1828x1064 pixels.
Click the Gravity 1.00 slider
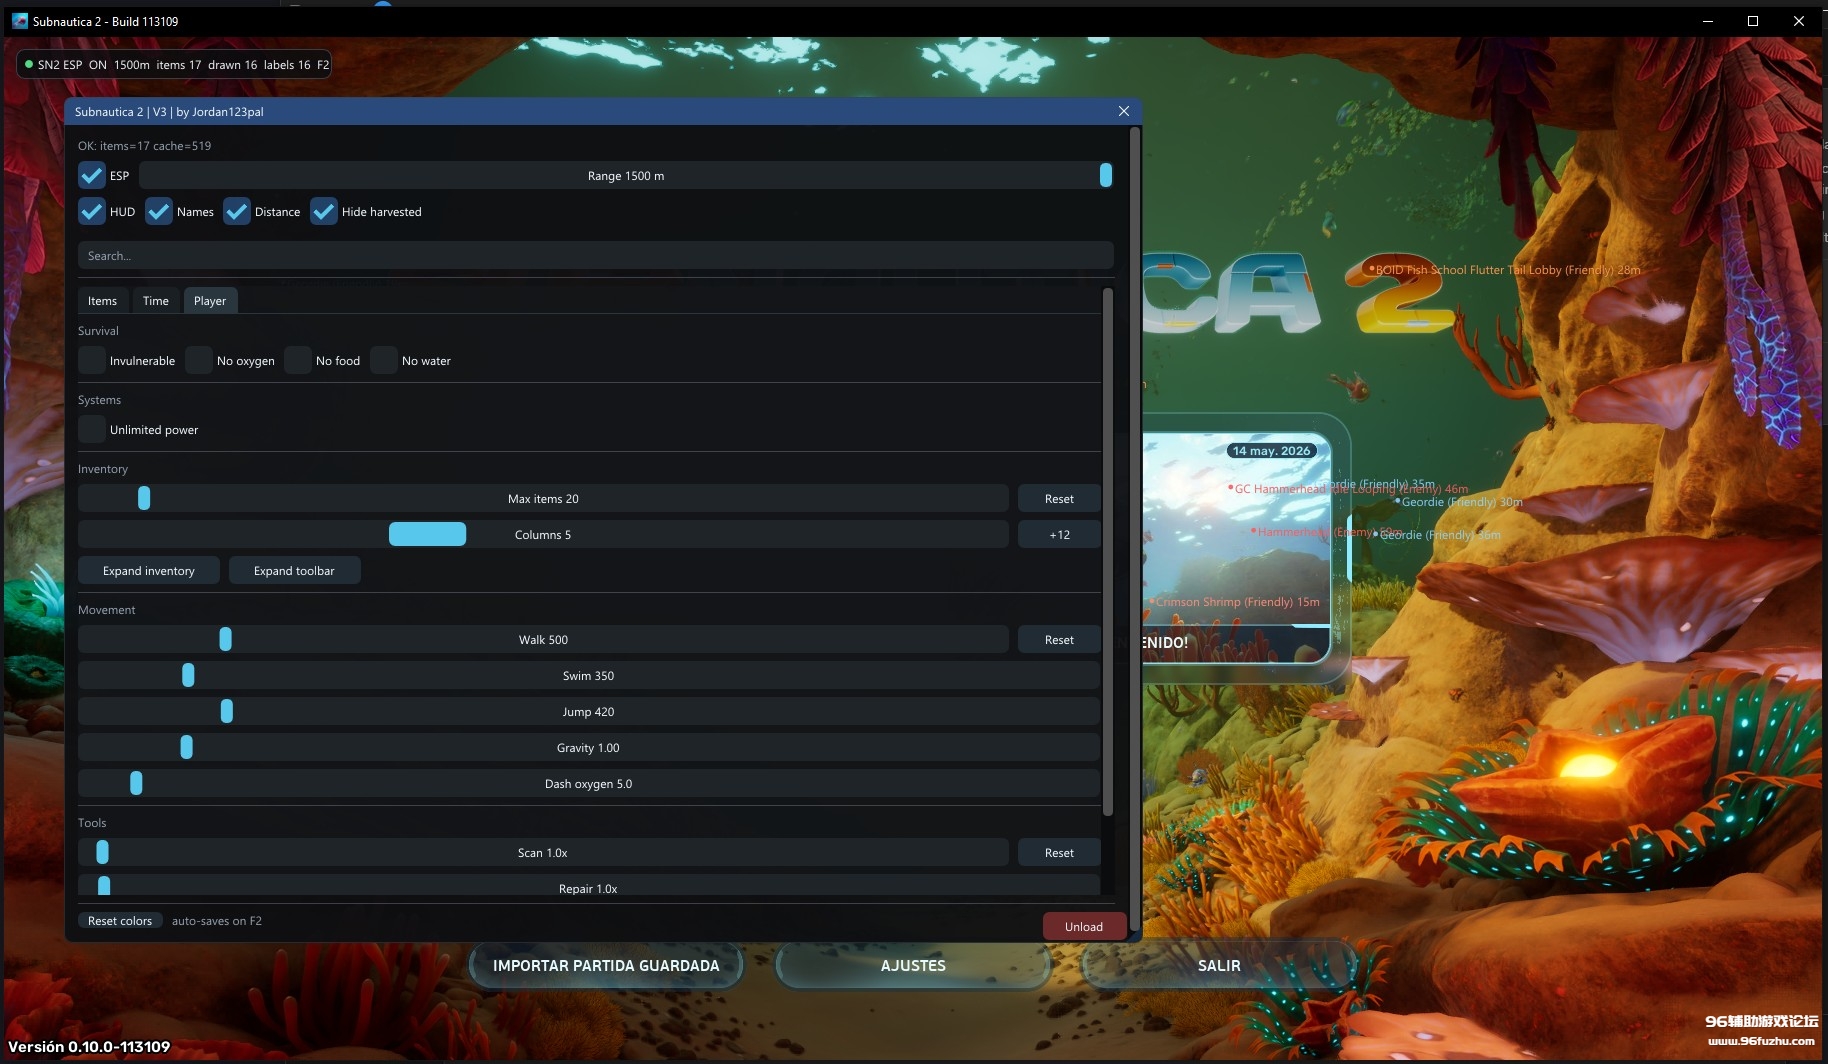(x=589, y=748)
